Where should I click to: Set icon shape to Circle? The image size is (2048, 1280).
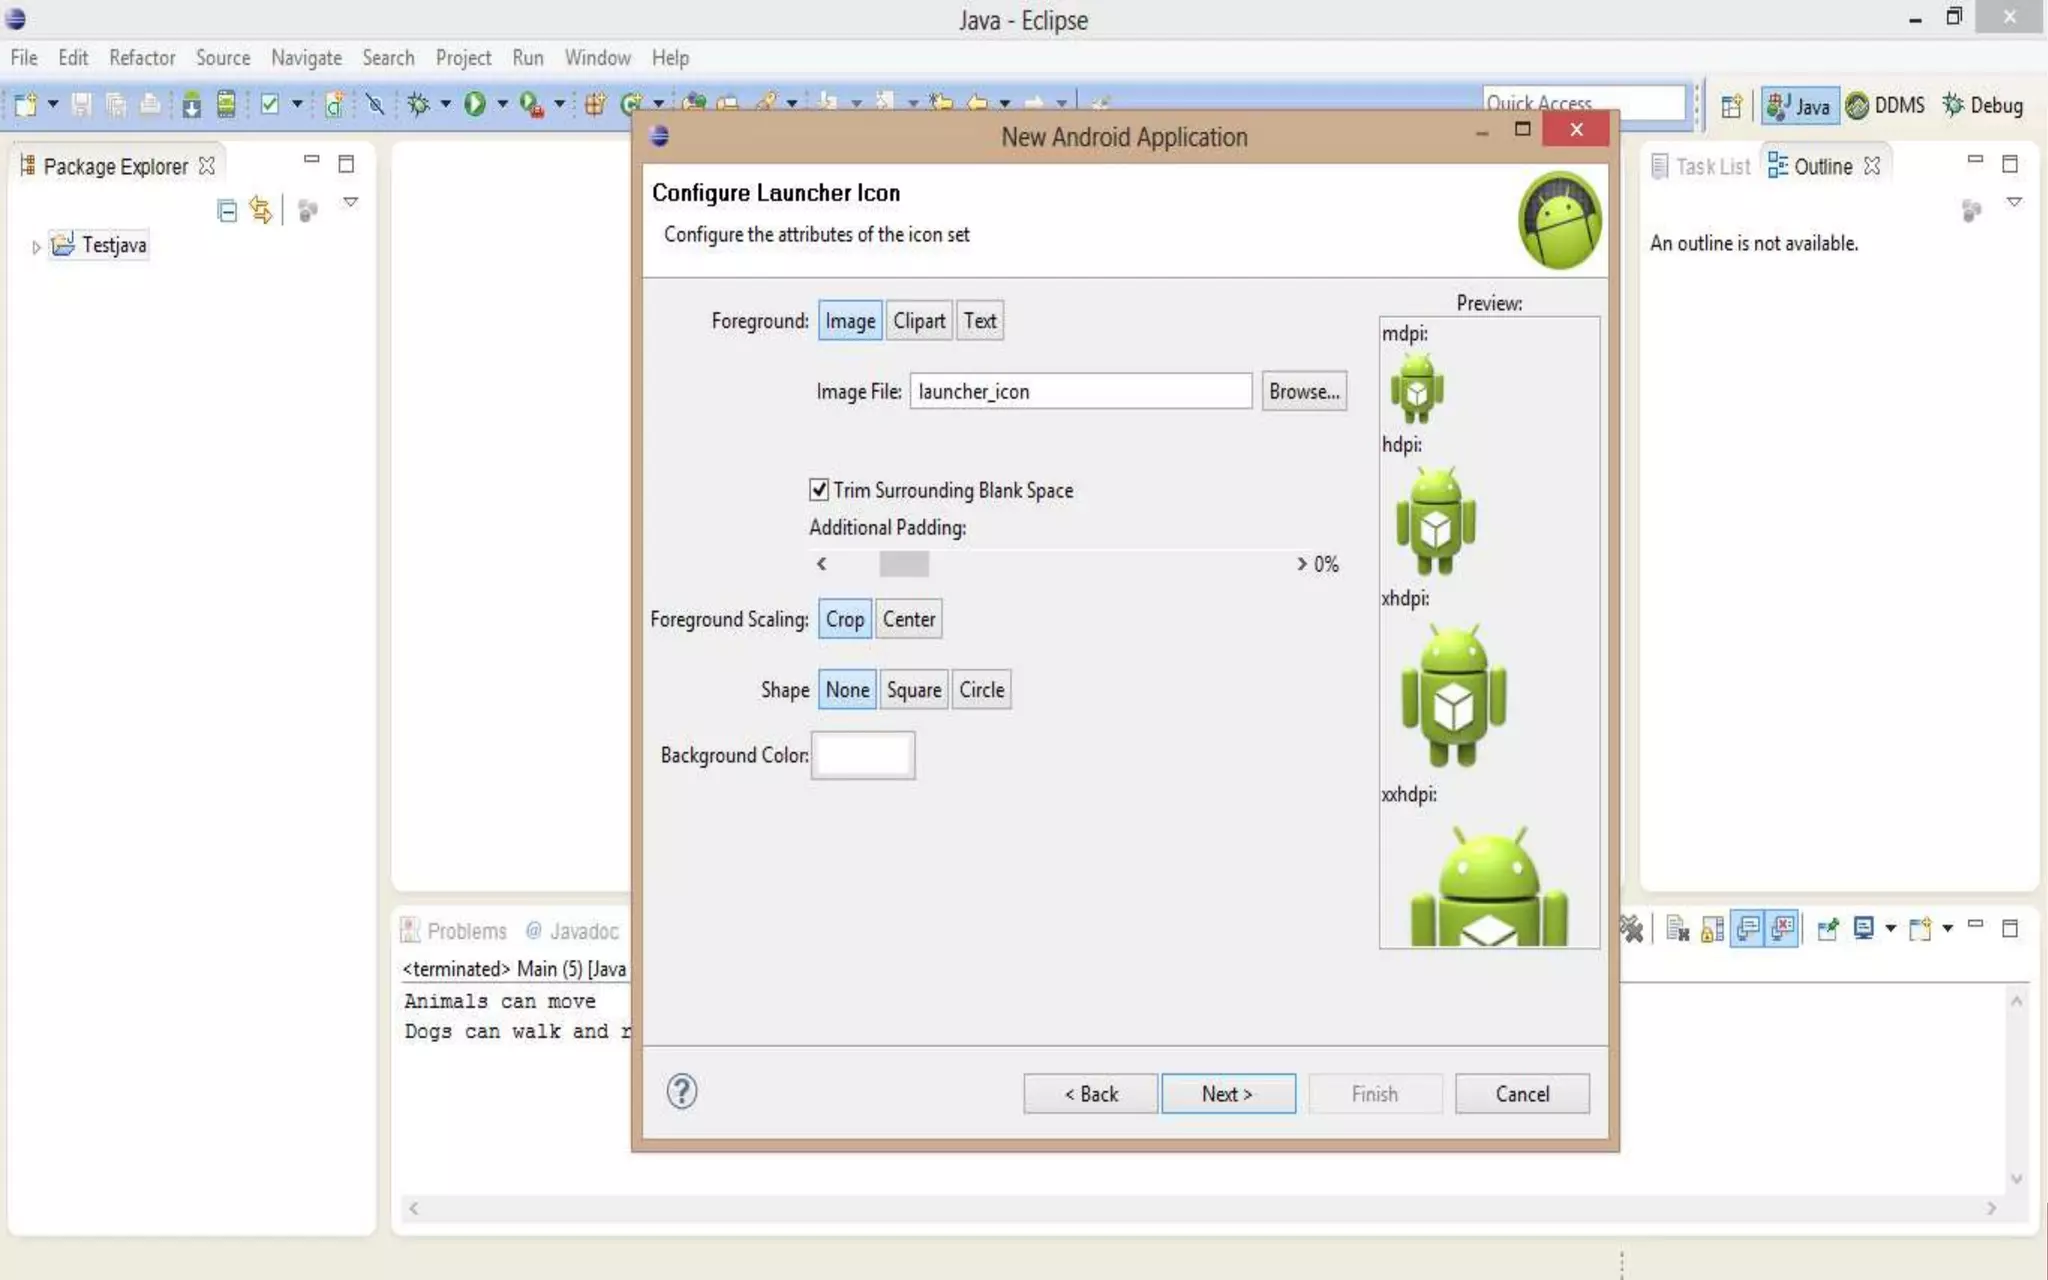[982, 690]
